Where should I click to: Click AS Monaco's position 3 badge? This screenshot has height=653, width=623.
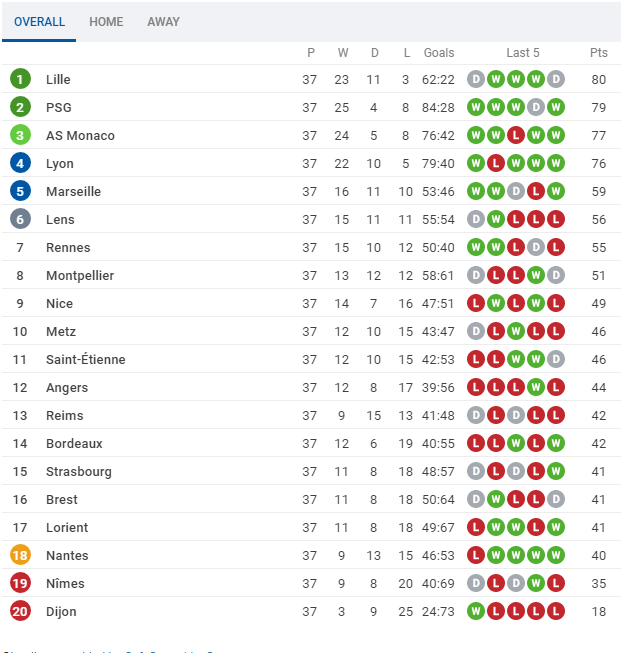click(x=21, y=135)
